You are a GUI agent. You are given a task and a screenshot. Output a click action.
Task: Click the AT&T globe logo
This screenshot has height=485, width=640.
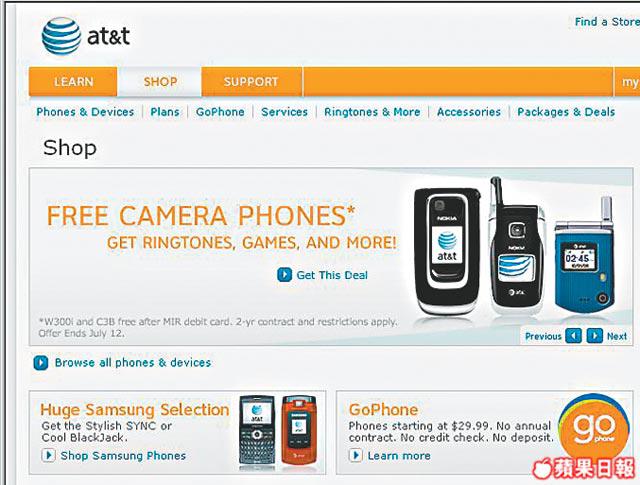point(61,36)
